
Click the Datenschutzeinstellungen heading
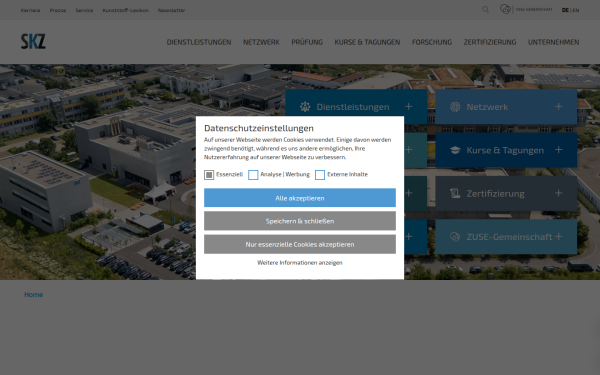click(x=259, y=128)
